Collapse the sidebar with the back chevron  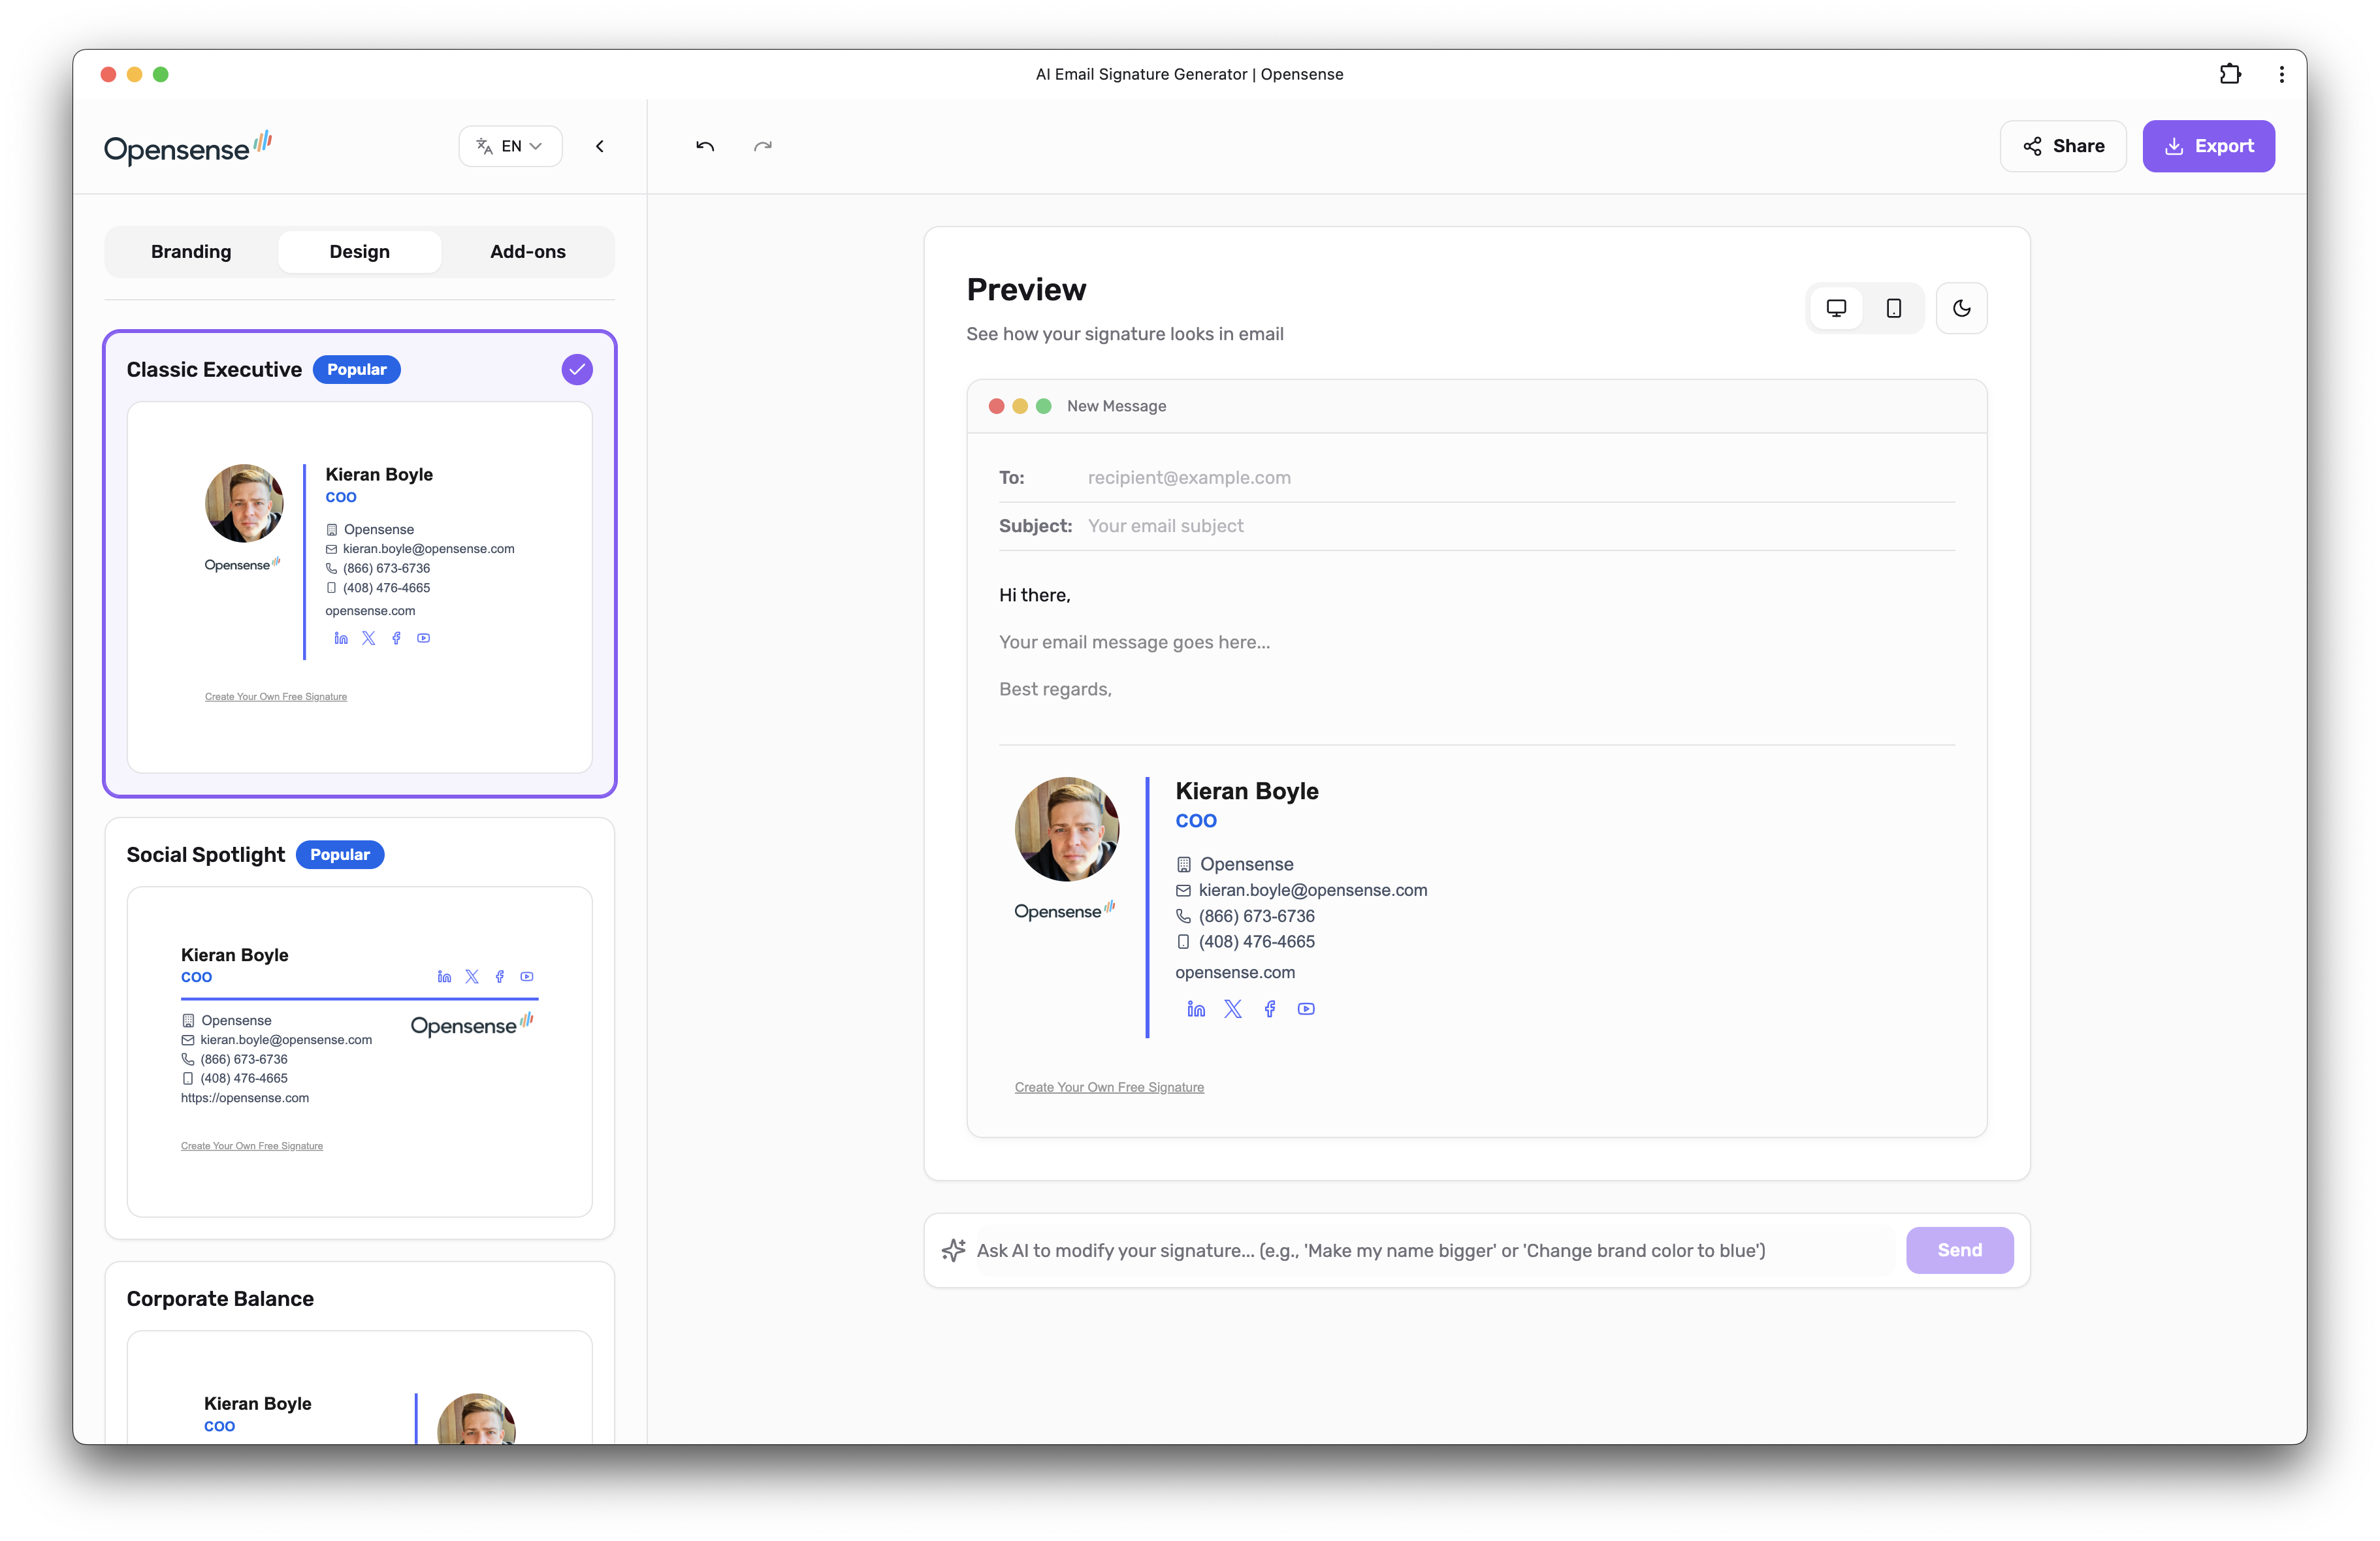599,146
